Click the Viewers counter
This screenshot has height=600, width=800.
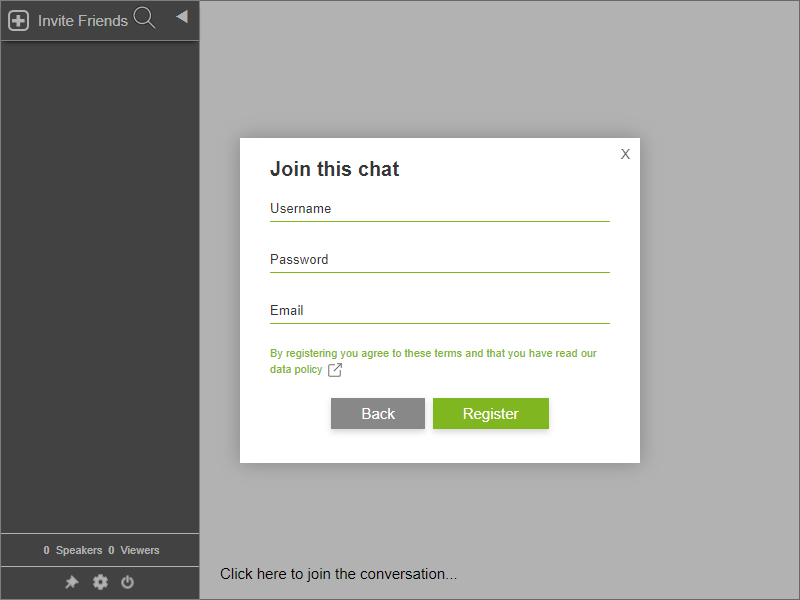(x=131, y=550)
